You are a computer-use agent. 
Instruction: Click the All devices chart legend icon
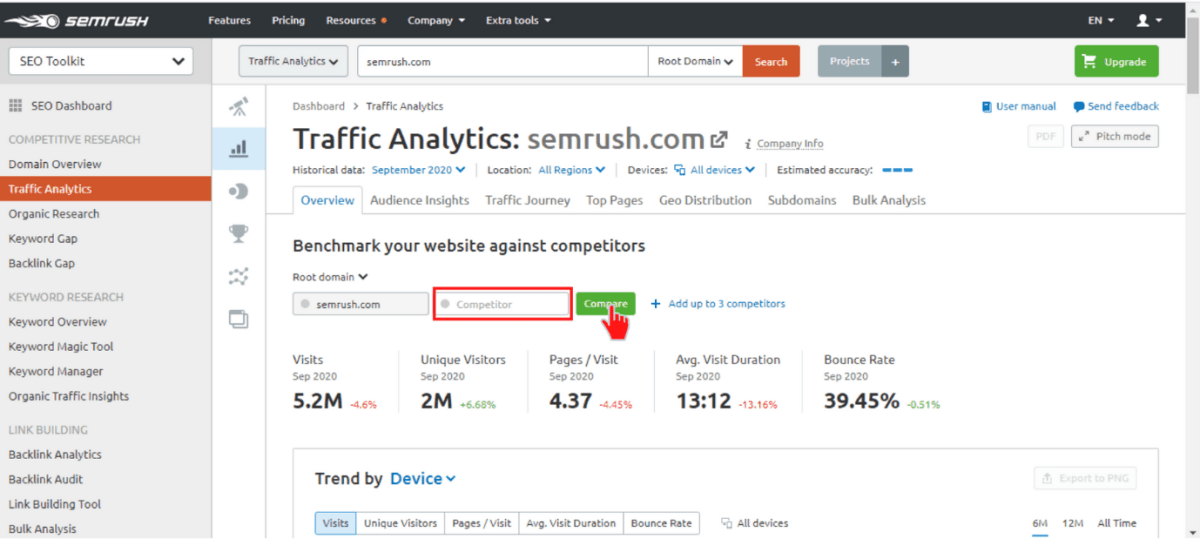727,523
